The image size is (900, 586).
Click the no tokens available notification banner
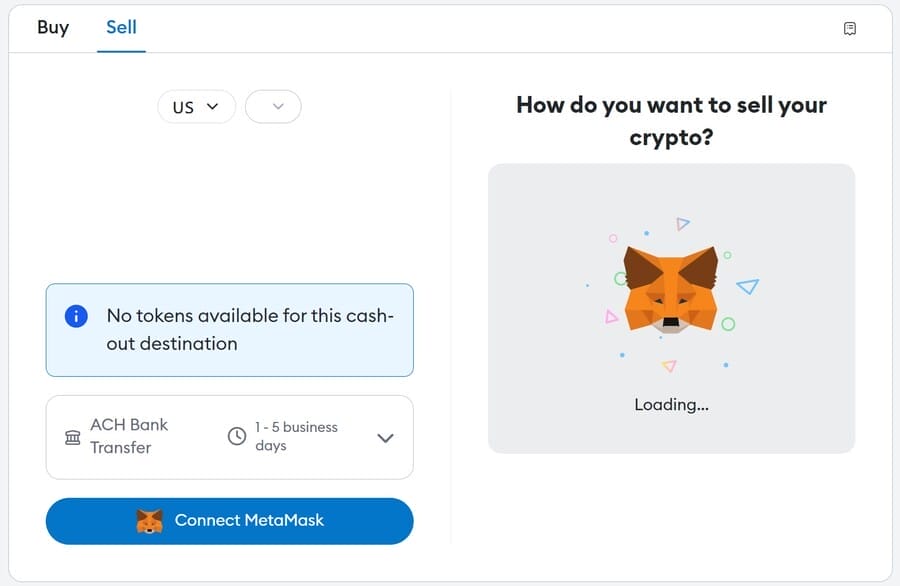229,328
